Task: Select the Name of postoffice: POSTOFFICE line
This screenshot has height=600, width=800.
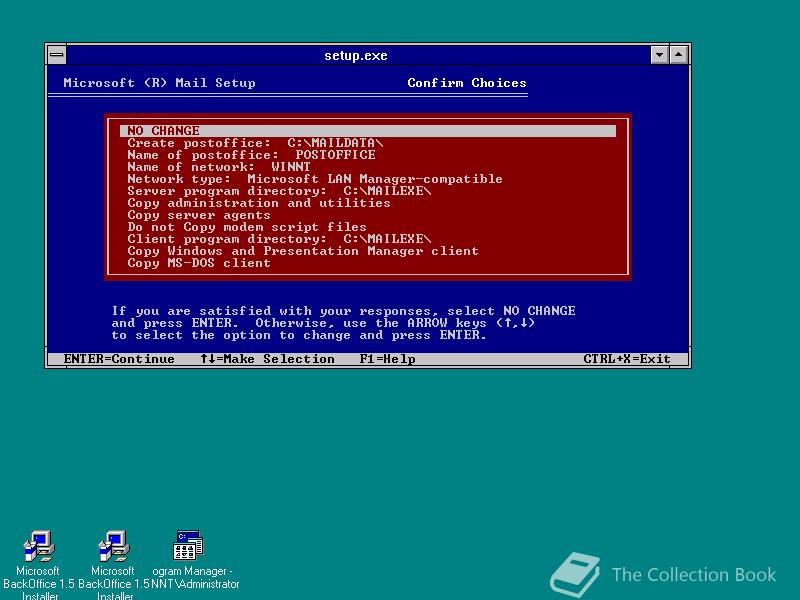Action: click(x=251, y=155)
